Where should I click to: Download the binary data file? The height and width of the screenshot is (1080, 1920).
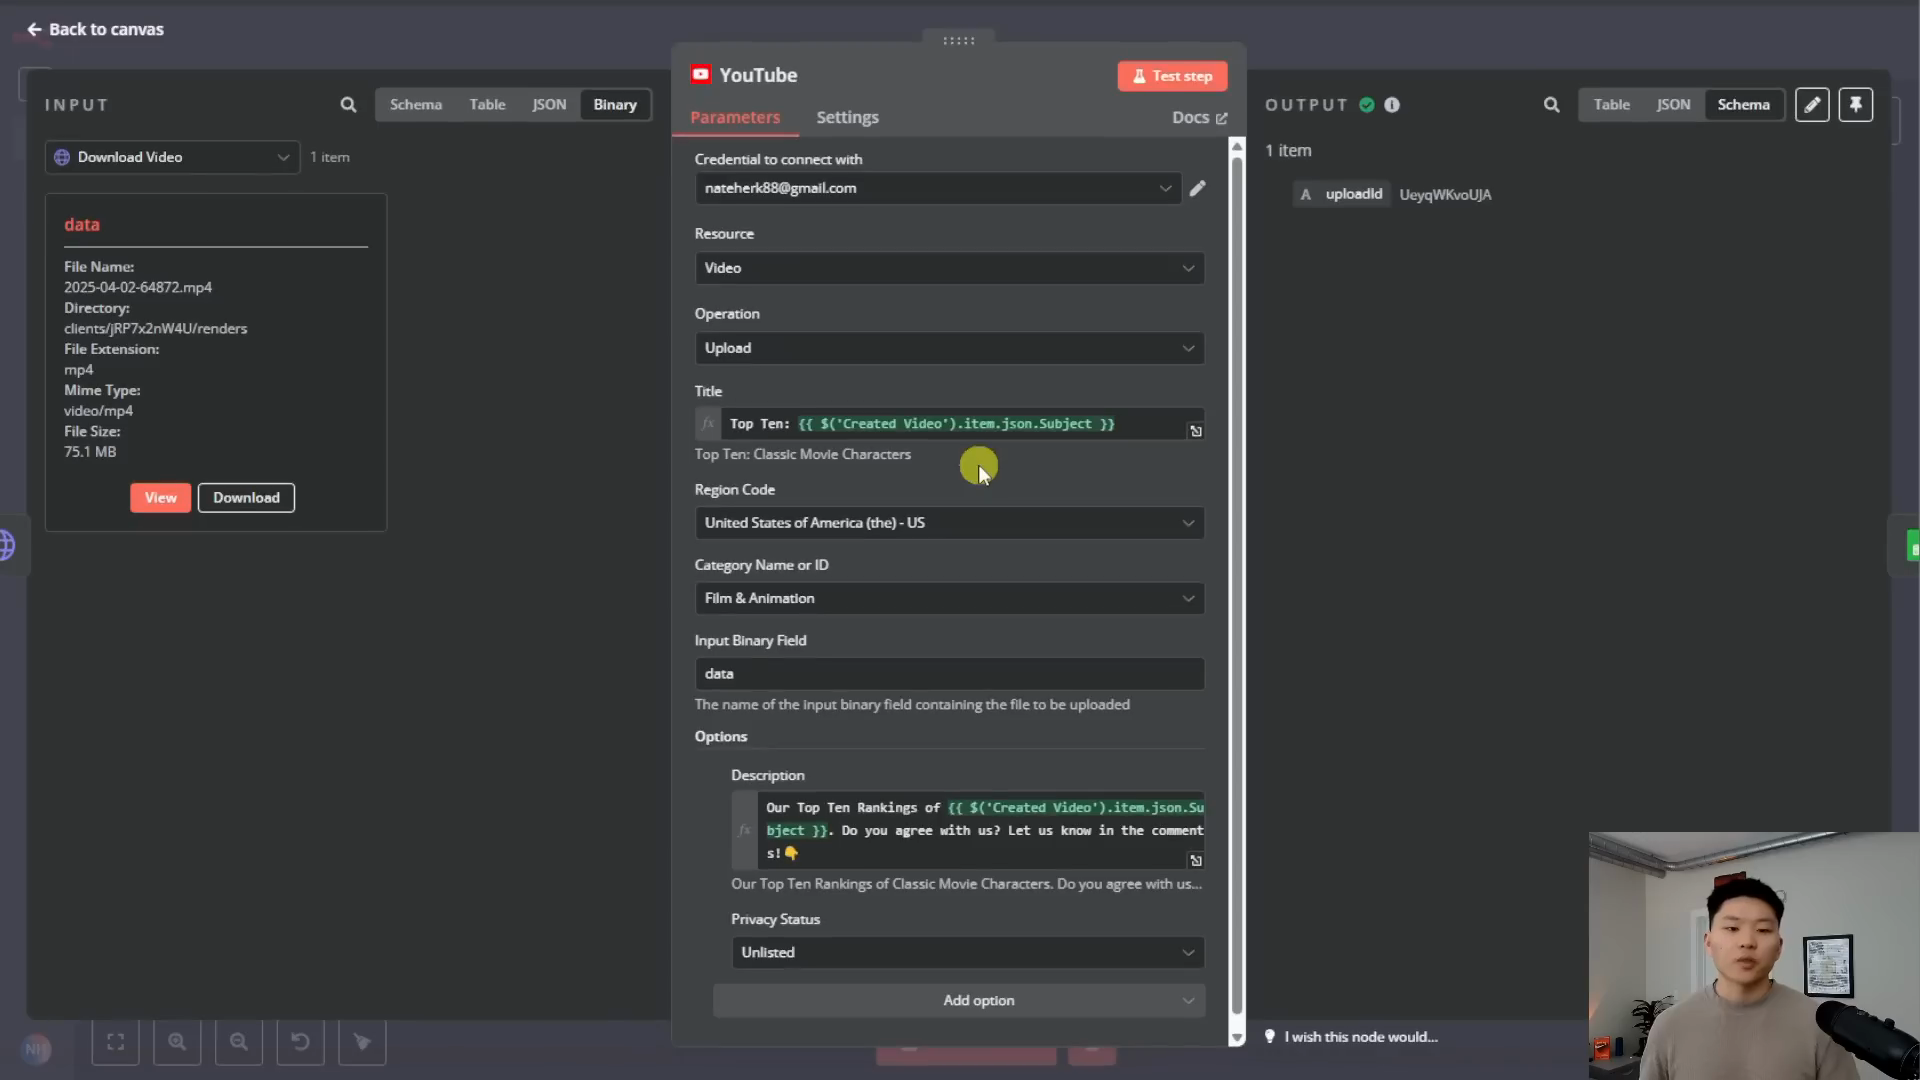pyautogui.click(x=246, y=497)
